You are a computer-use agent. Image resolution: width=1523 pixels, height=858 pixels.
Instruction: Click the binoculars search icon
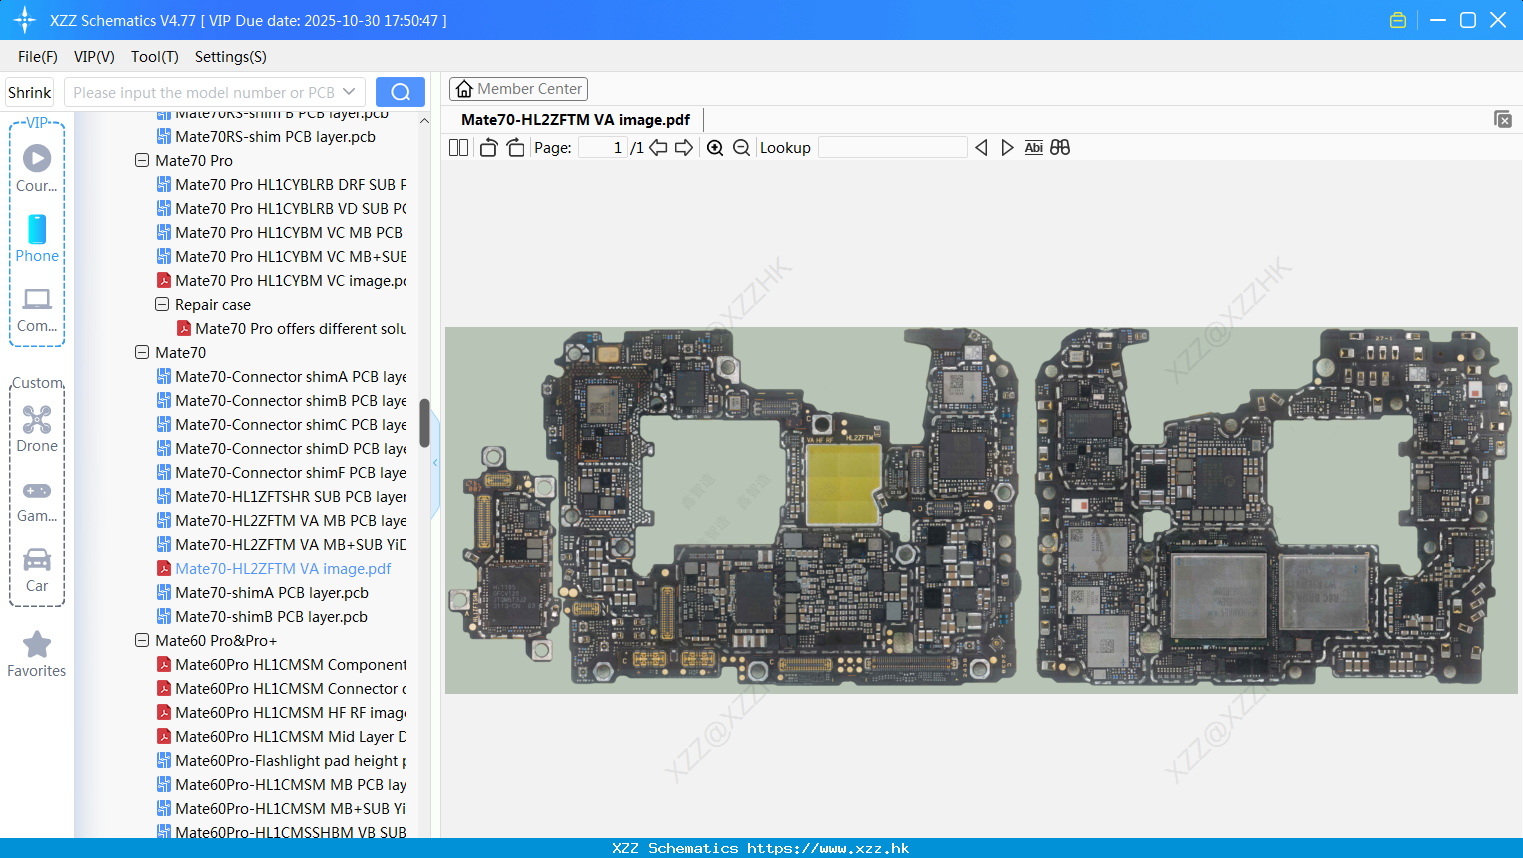pyautogui.click(x=1060, y=148)
